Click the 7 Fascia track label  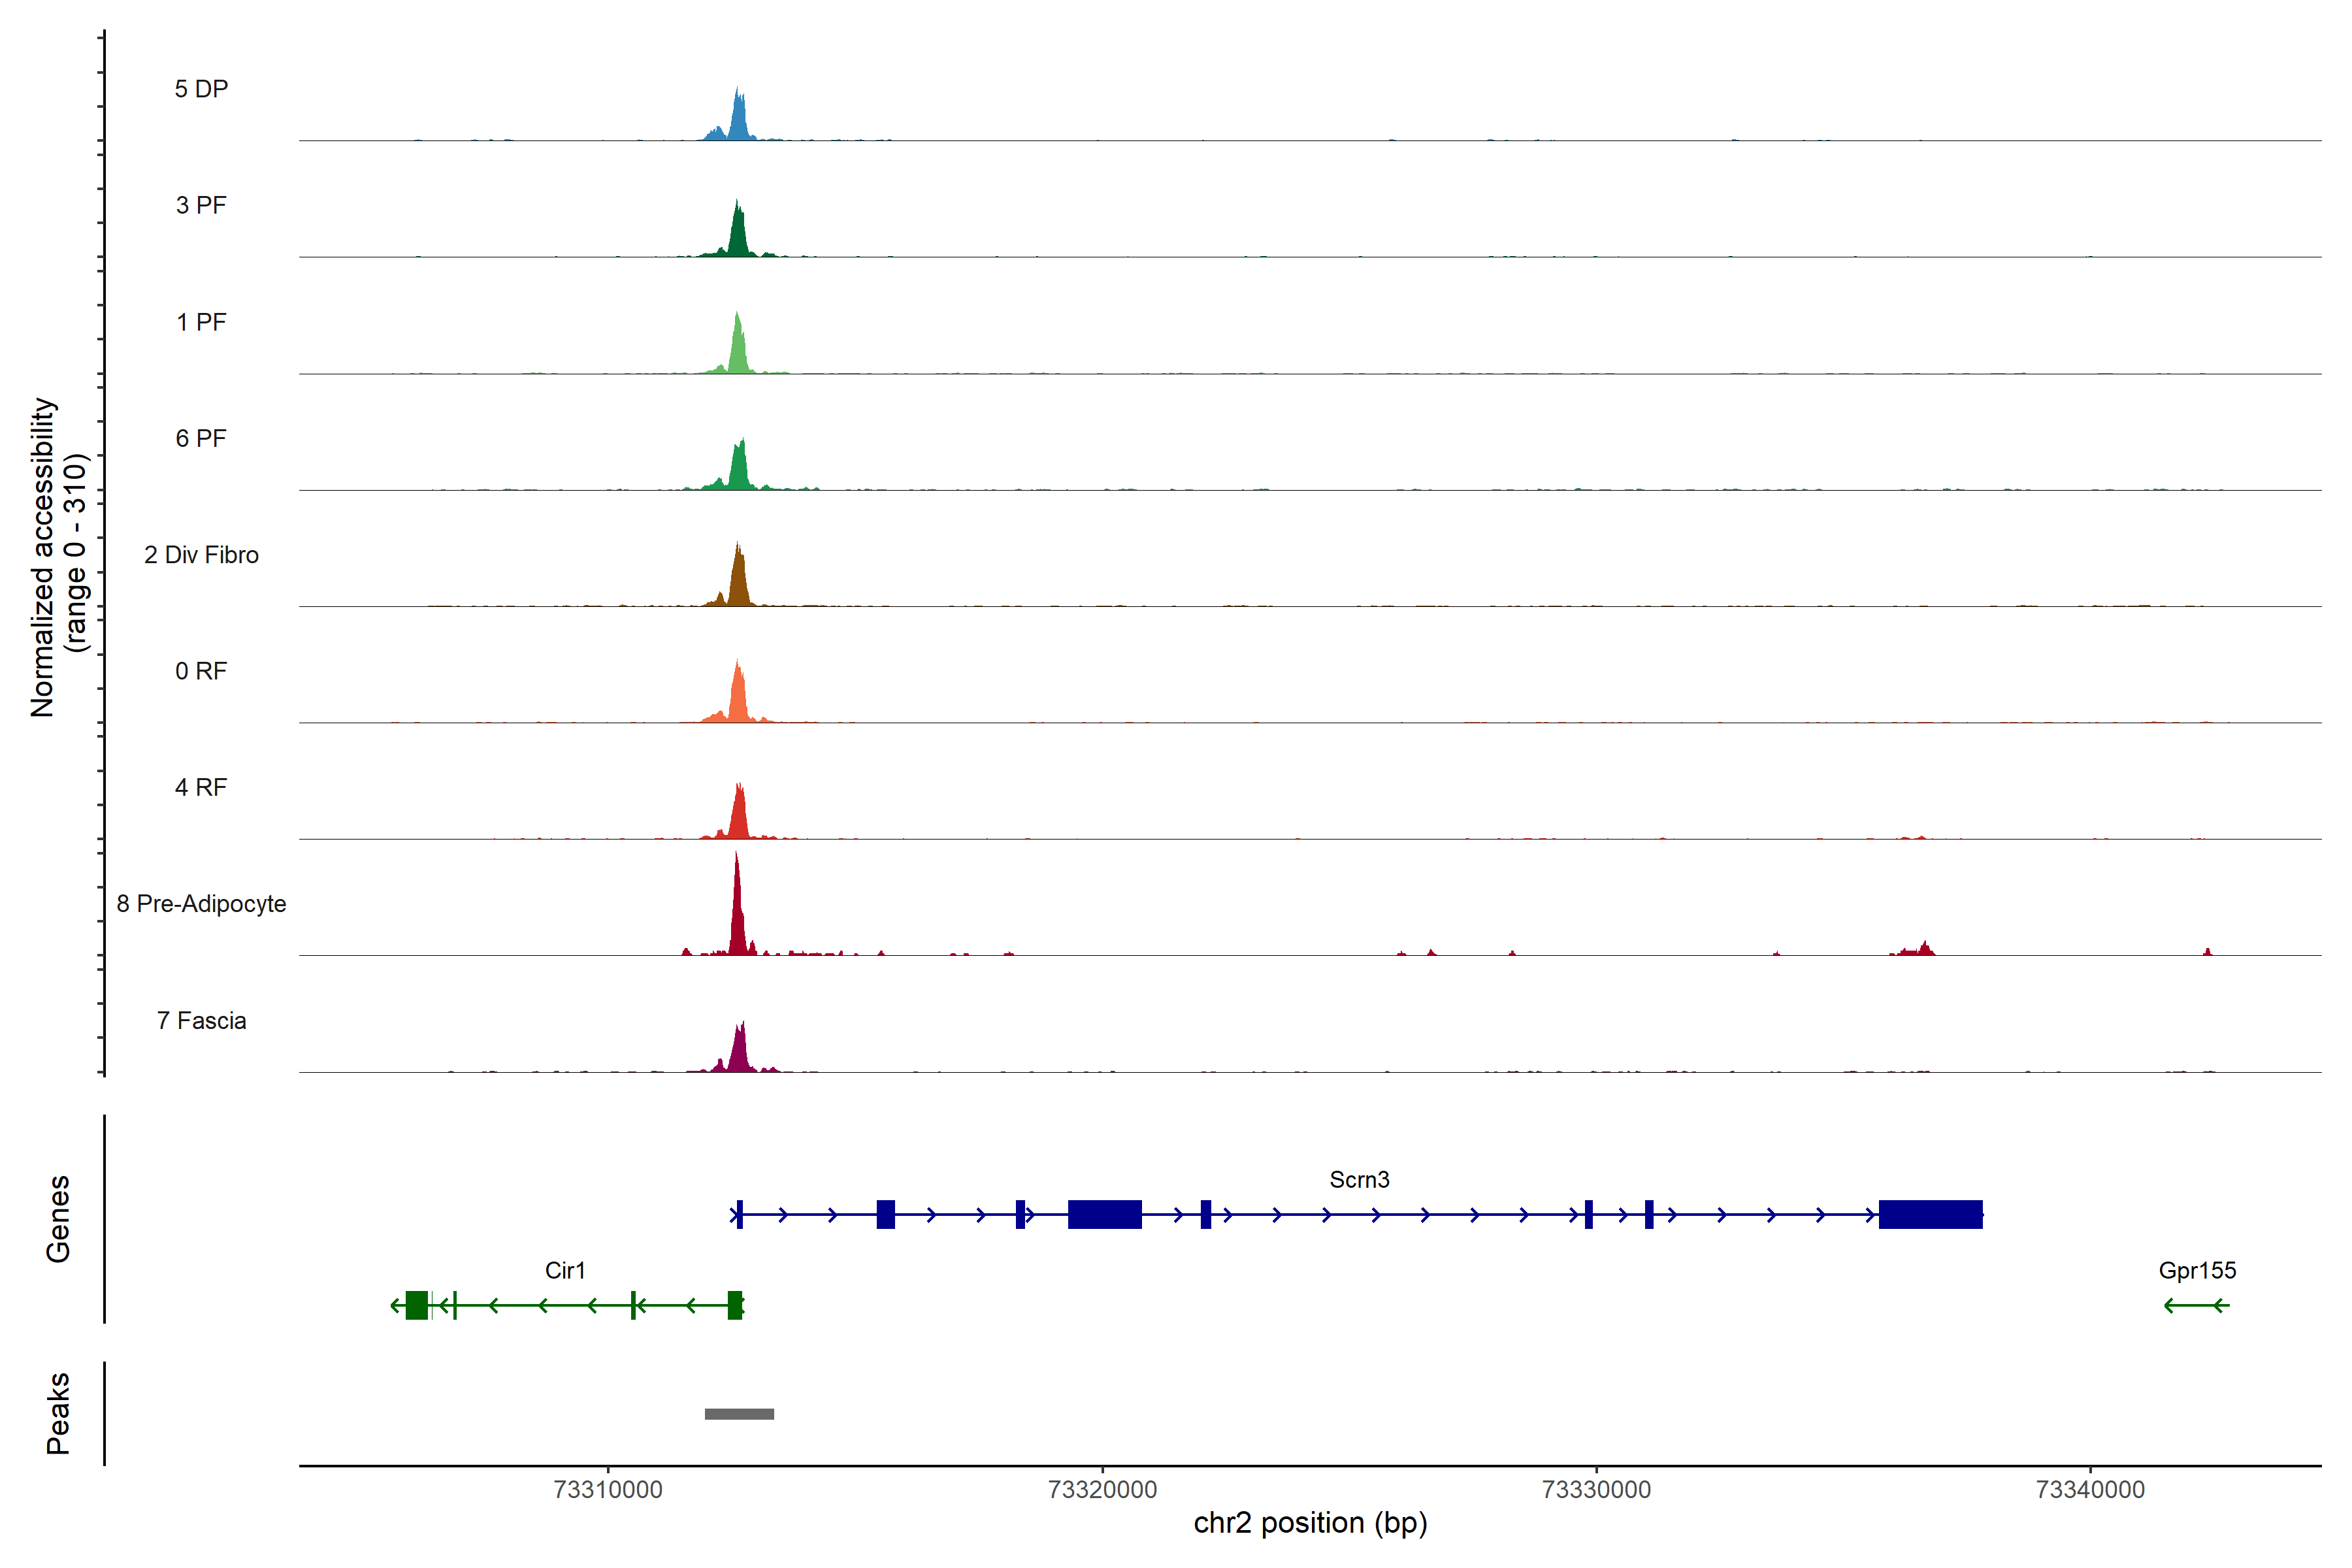pyautogui.click(x=201, y=1020)
